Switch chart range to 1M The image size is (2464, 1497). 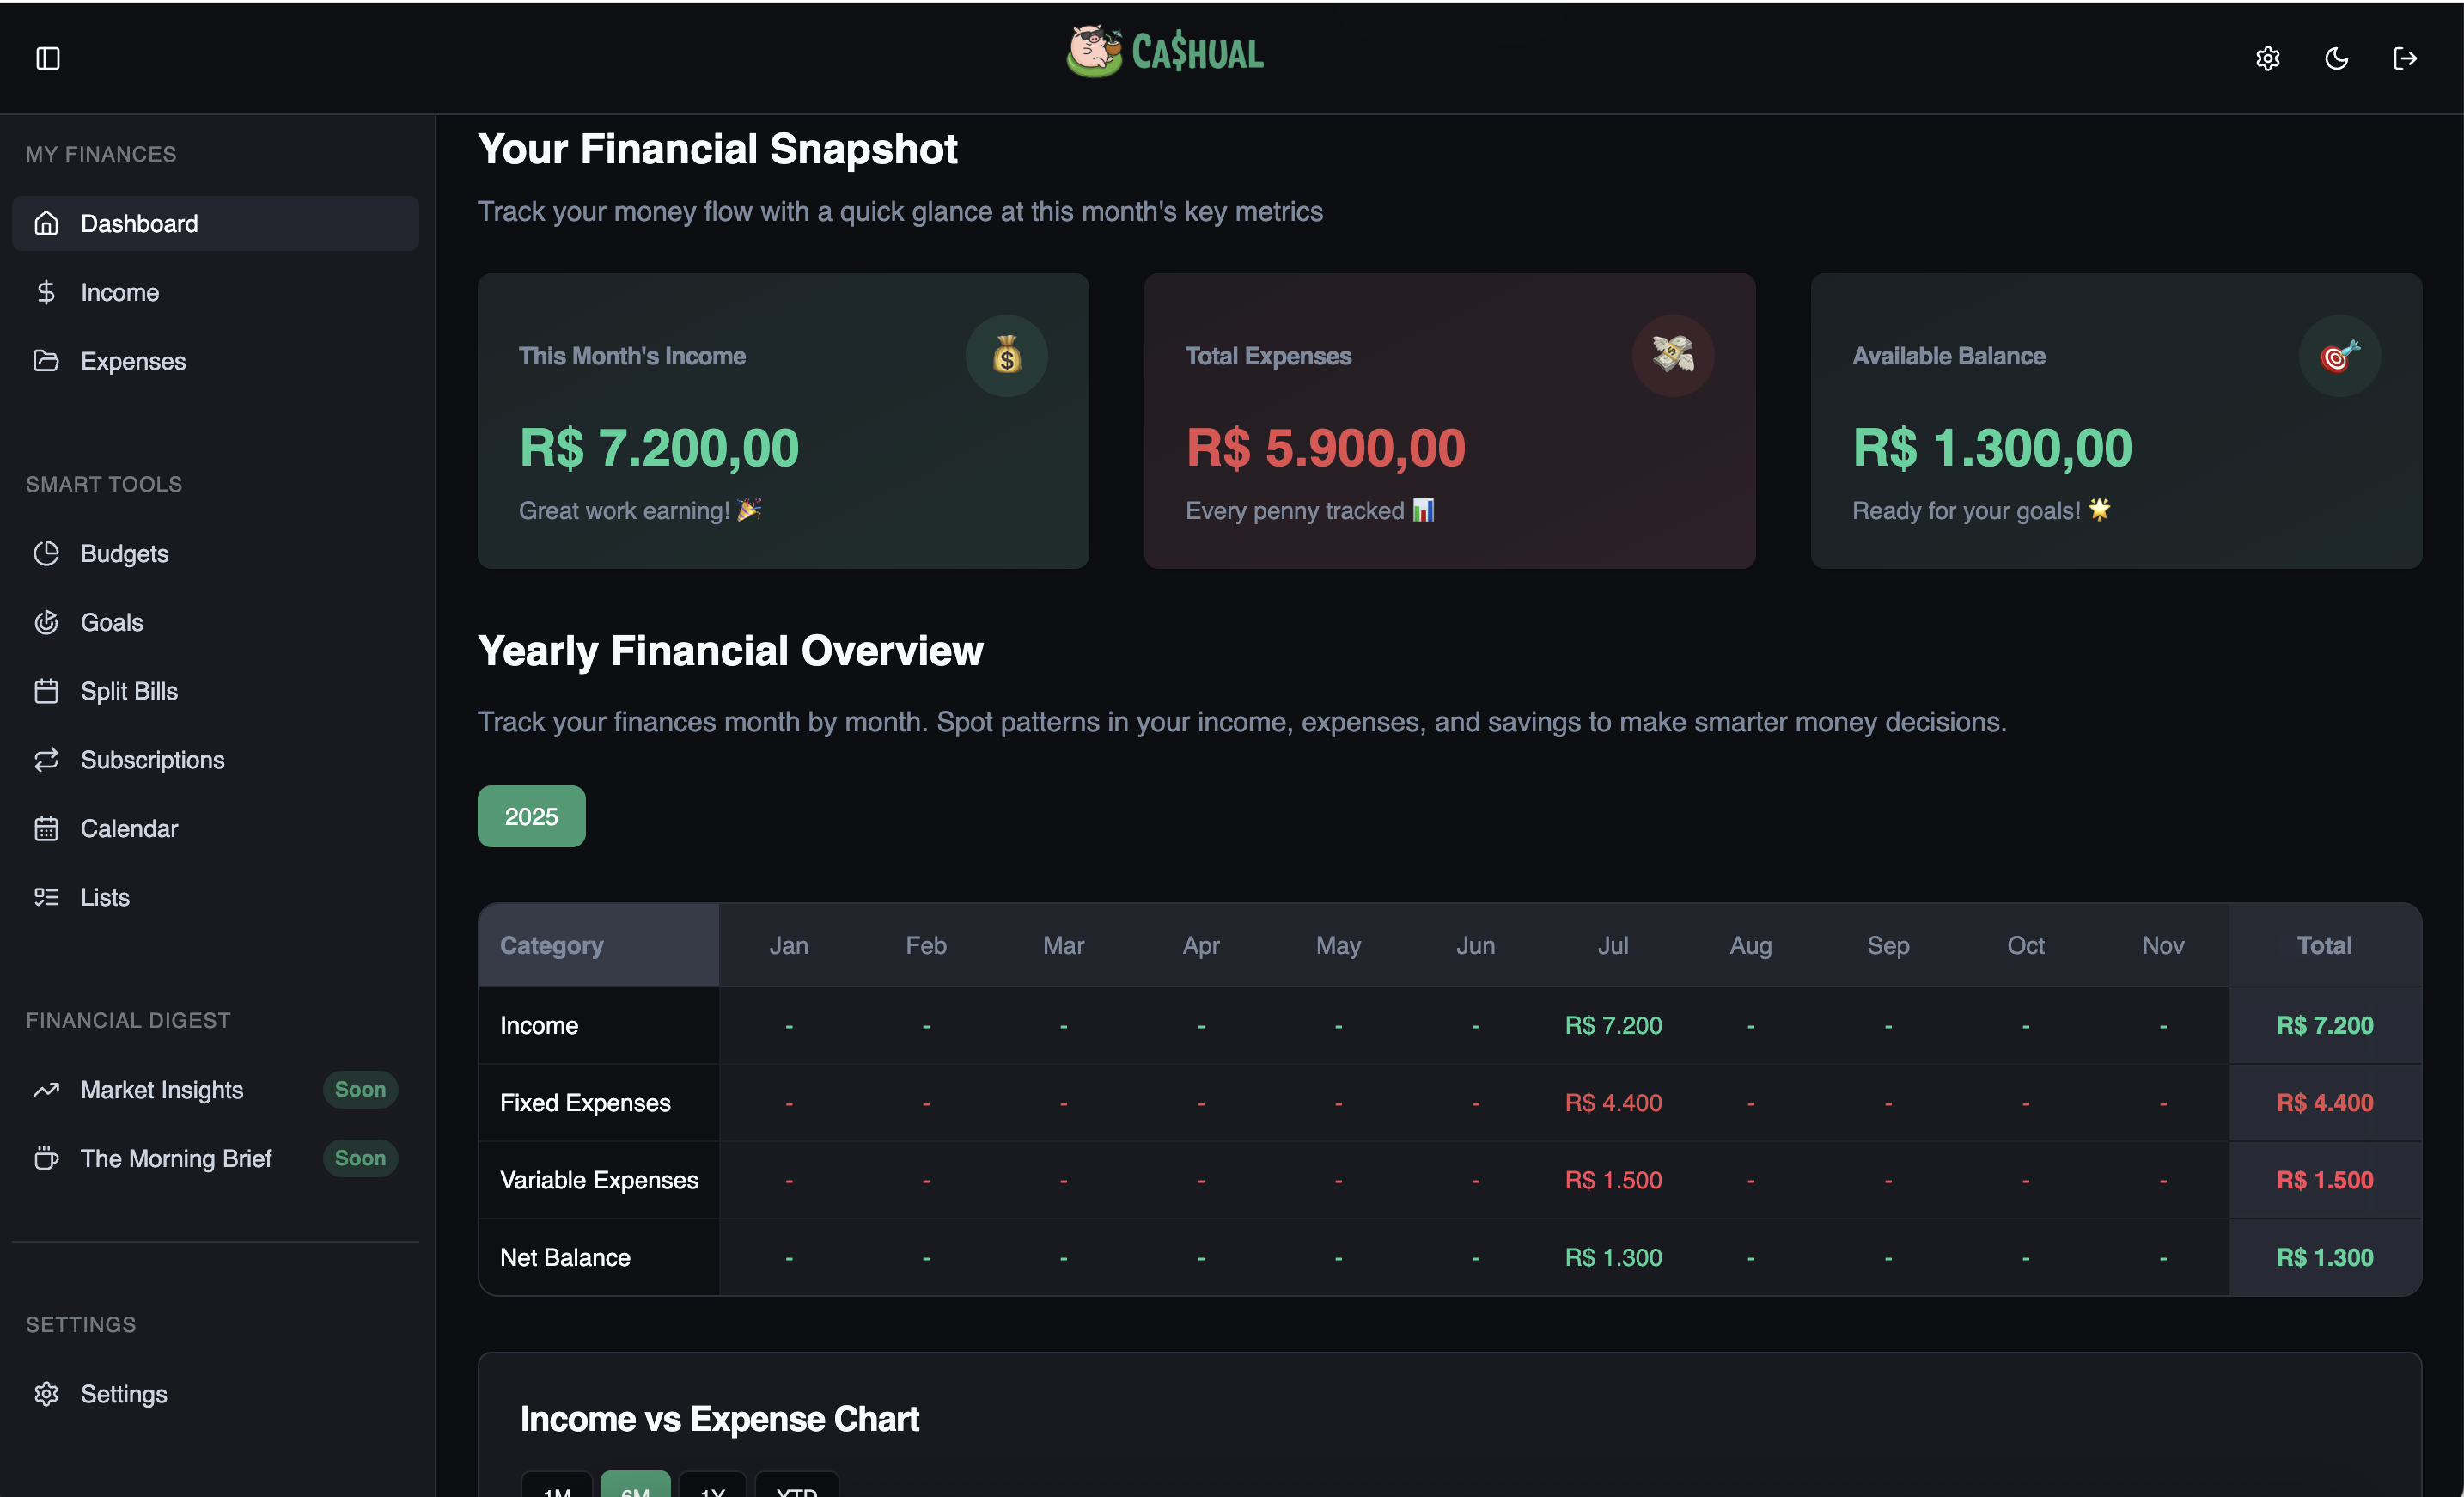click(557, 1485)
